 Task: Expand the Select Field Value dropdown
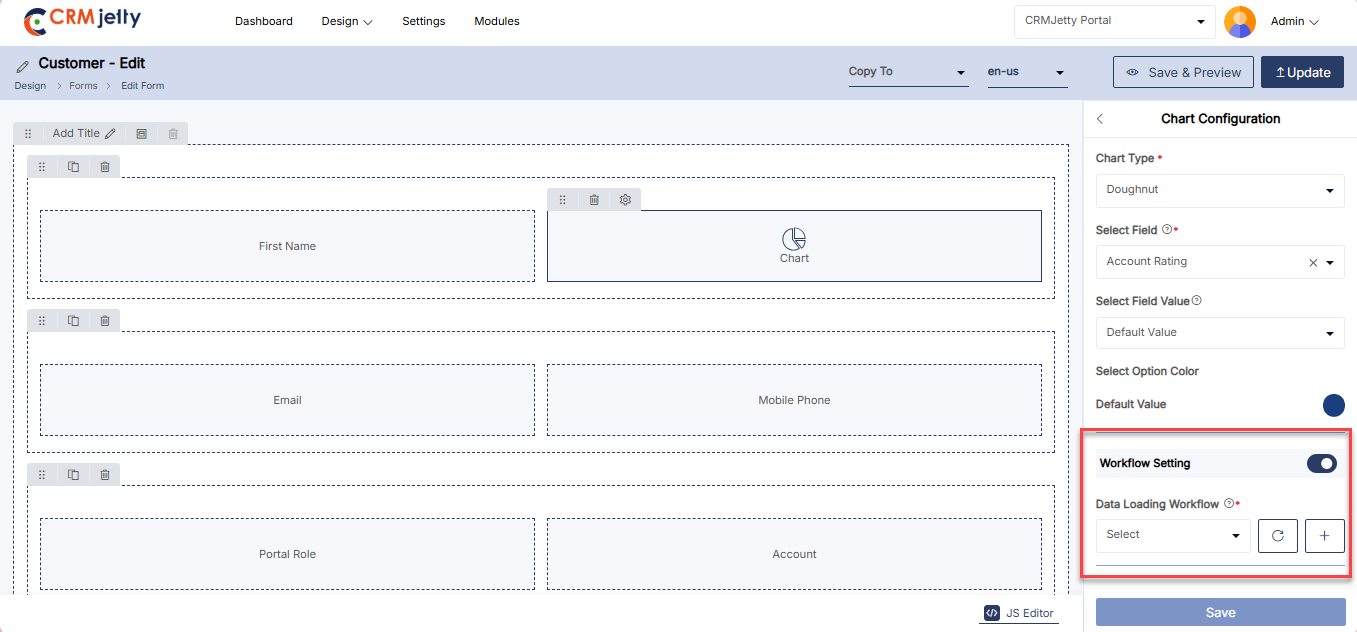coord(1219,333)
